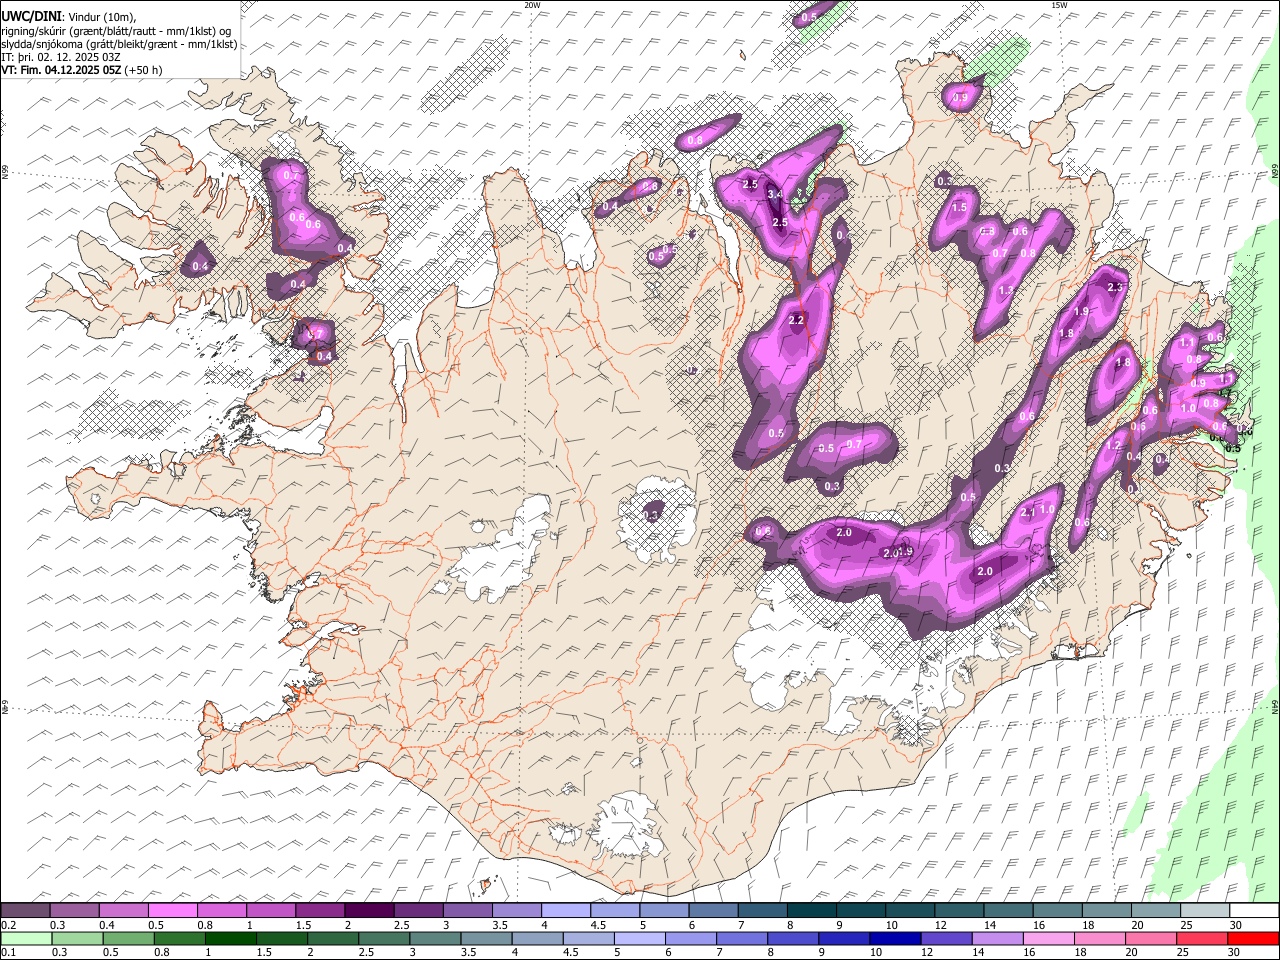Click the snow legend swatch between 3 and 3.5
Image resolution: width=1280 pixels, height=960 pixels.
point(467,911)
